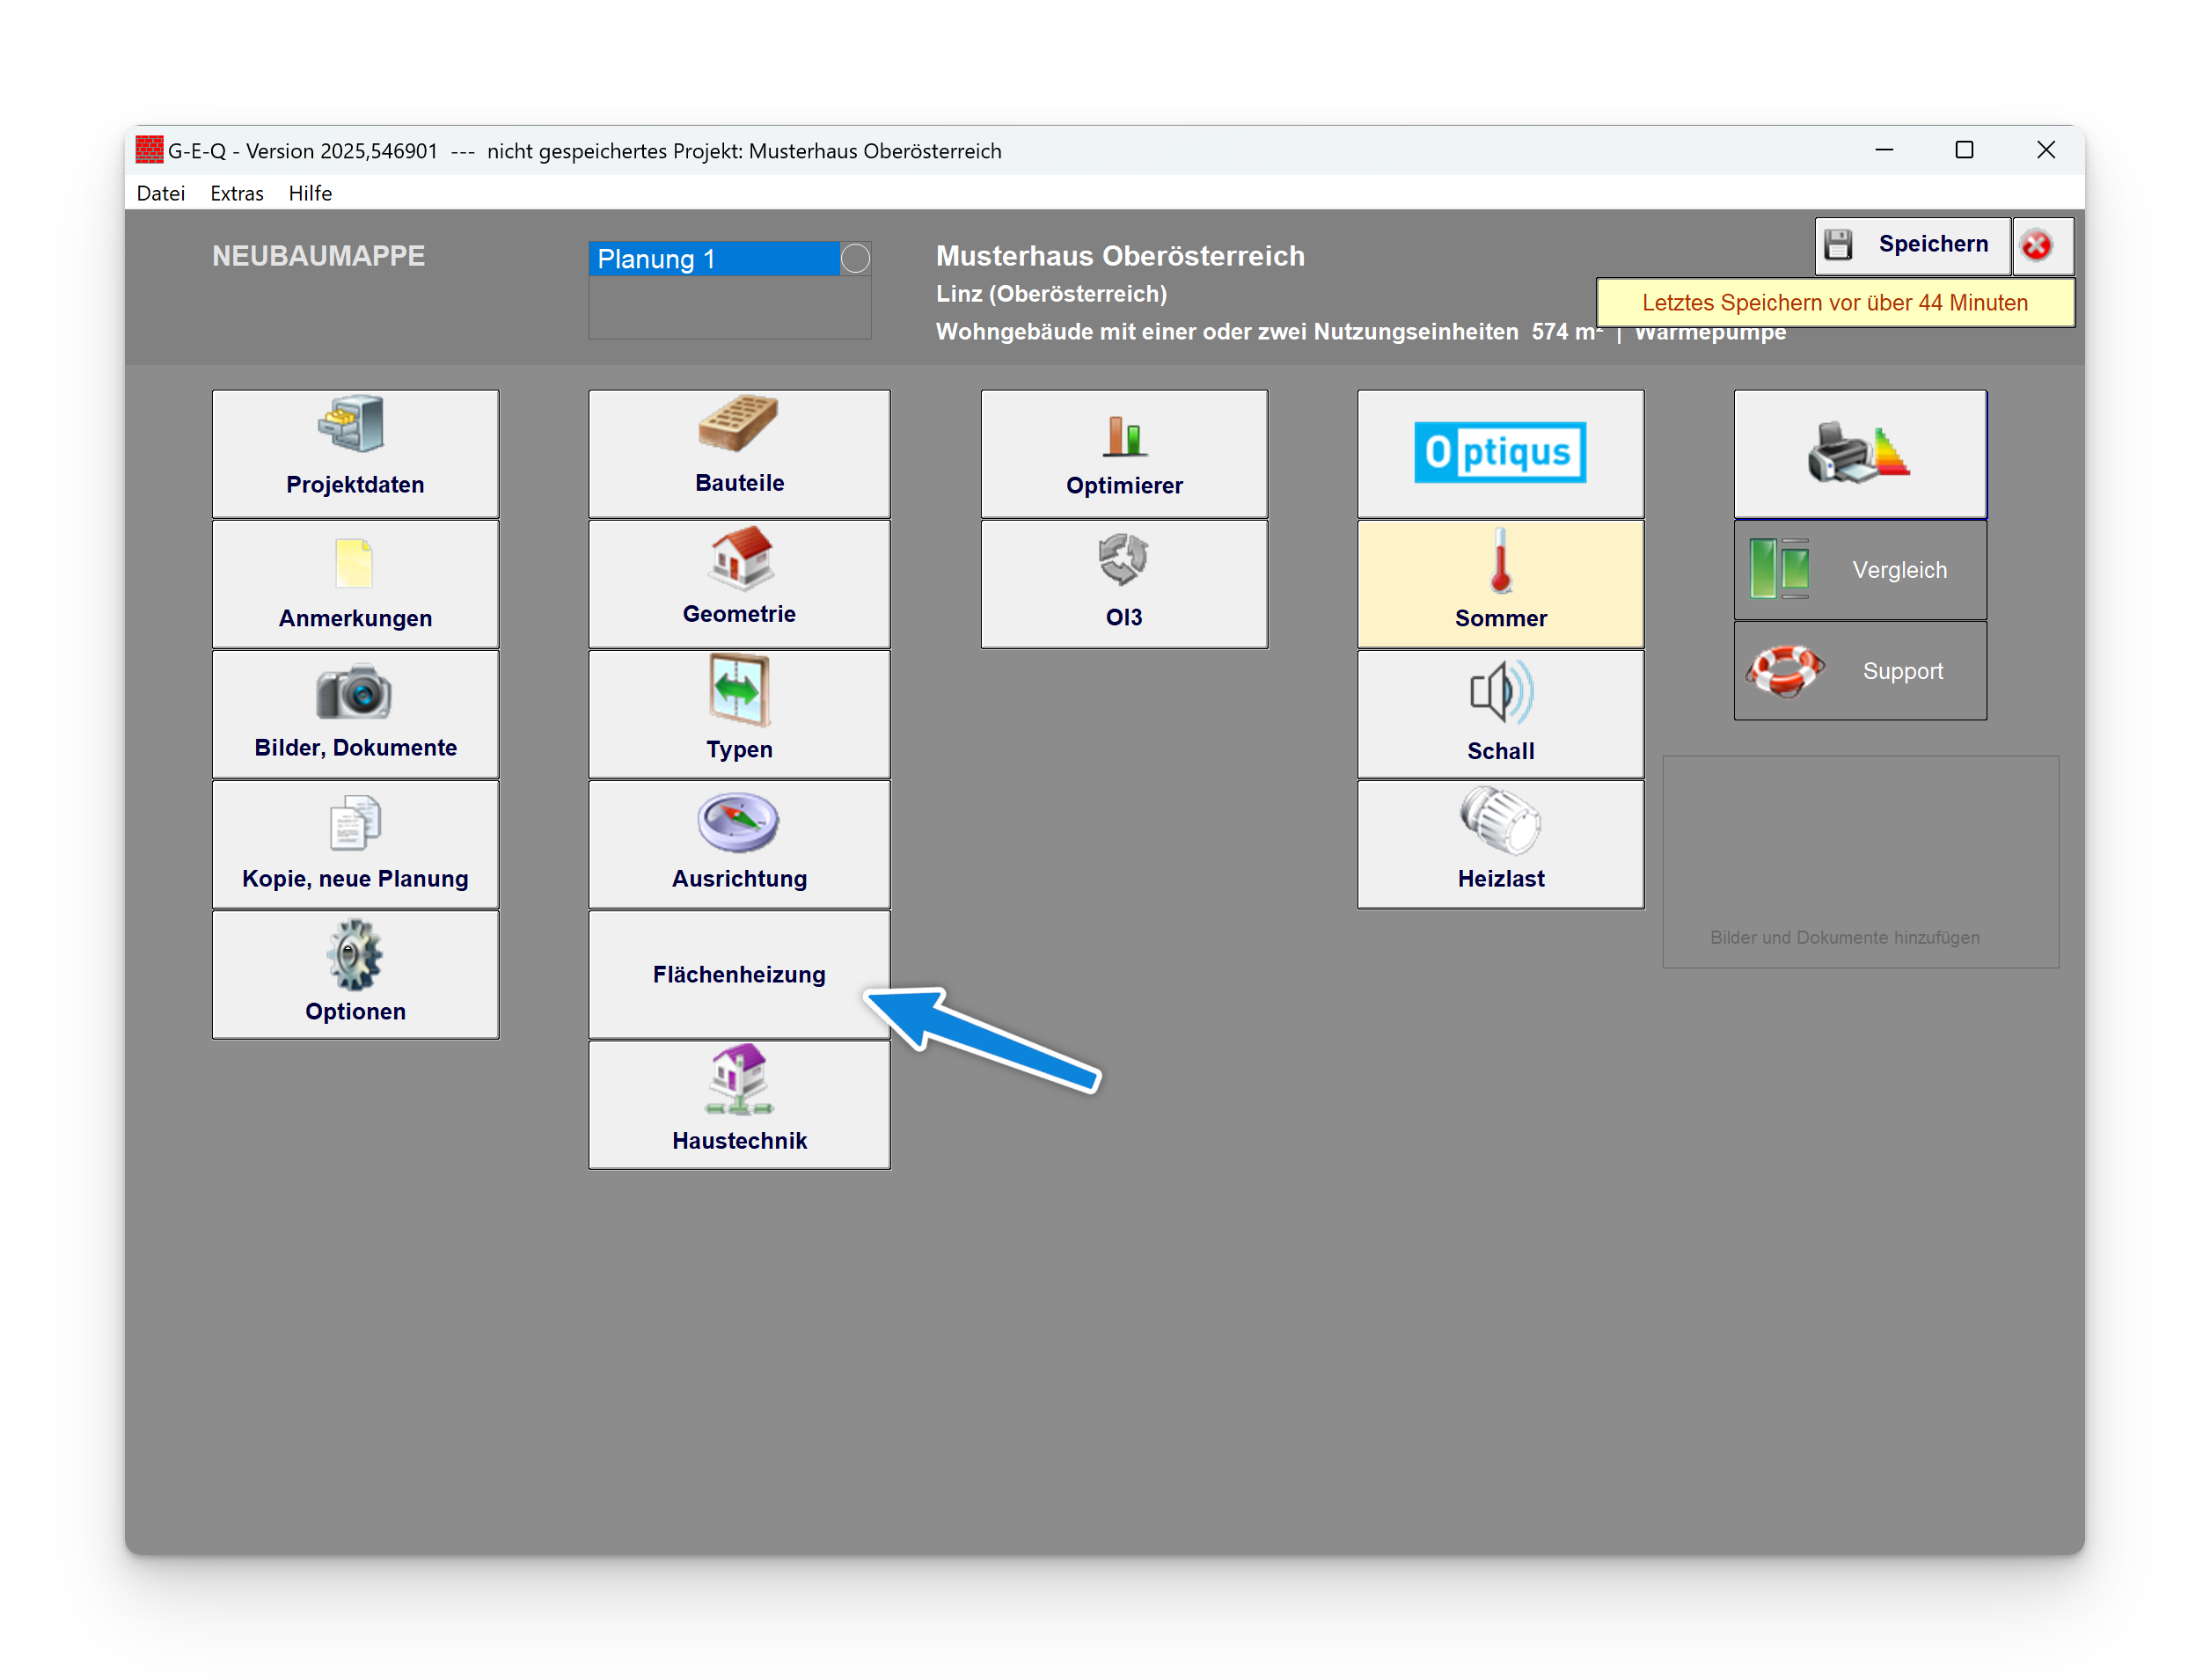2210x1680 pixels.
Task: Open the Schall sound module
Action: click(1500, 713)
